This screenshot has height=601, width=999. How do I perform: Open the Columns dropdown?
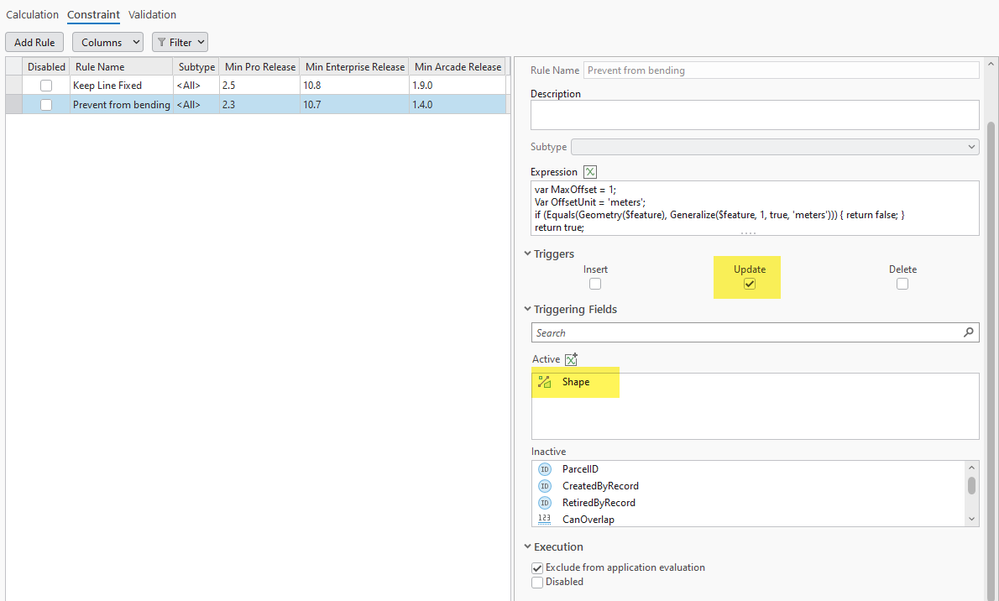pos(108,42)
